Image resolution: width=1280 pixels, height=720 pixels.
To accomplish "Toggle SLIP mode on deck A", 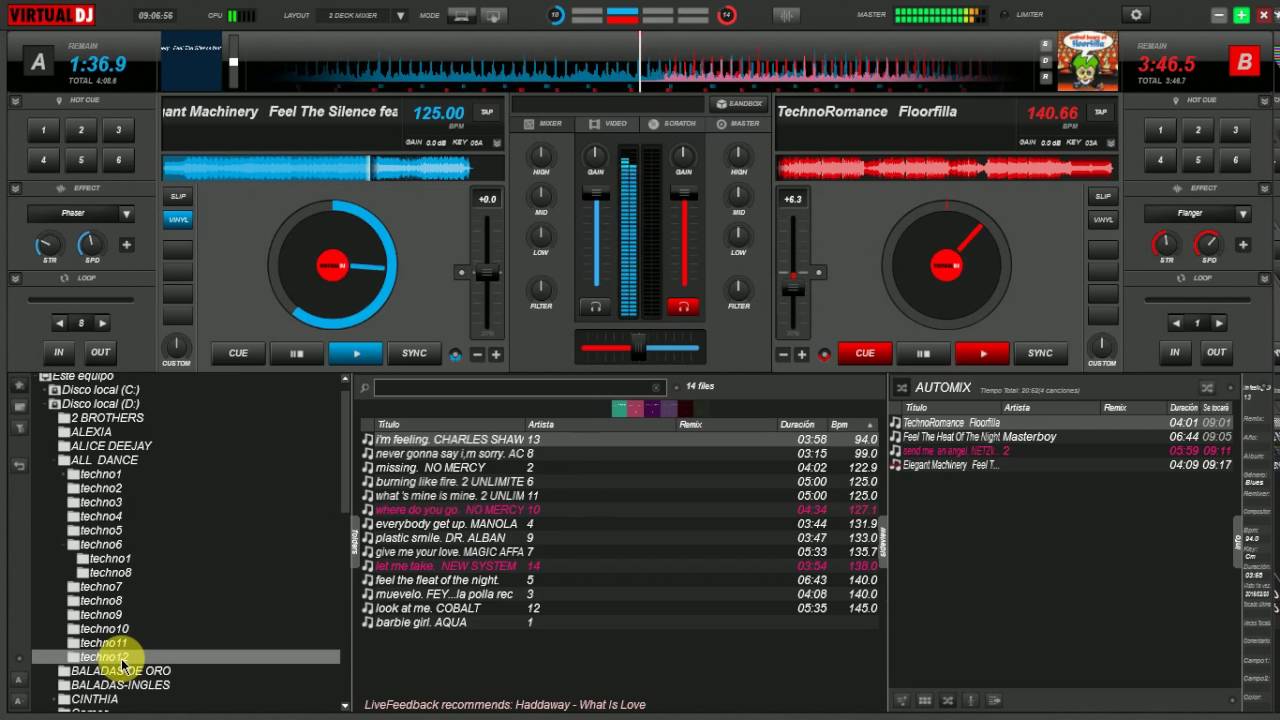I will point(178,197).
